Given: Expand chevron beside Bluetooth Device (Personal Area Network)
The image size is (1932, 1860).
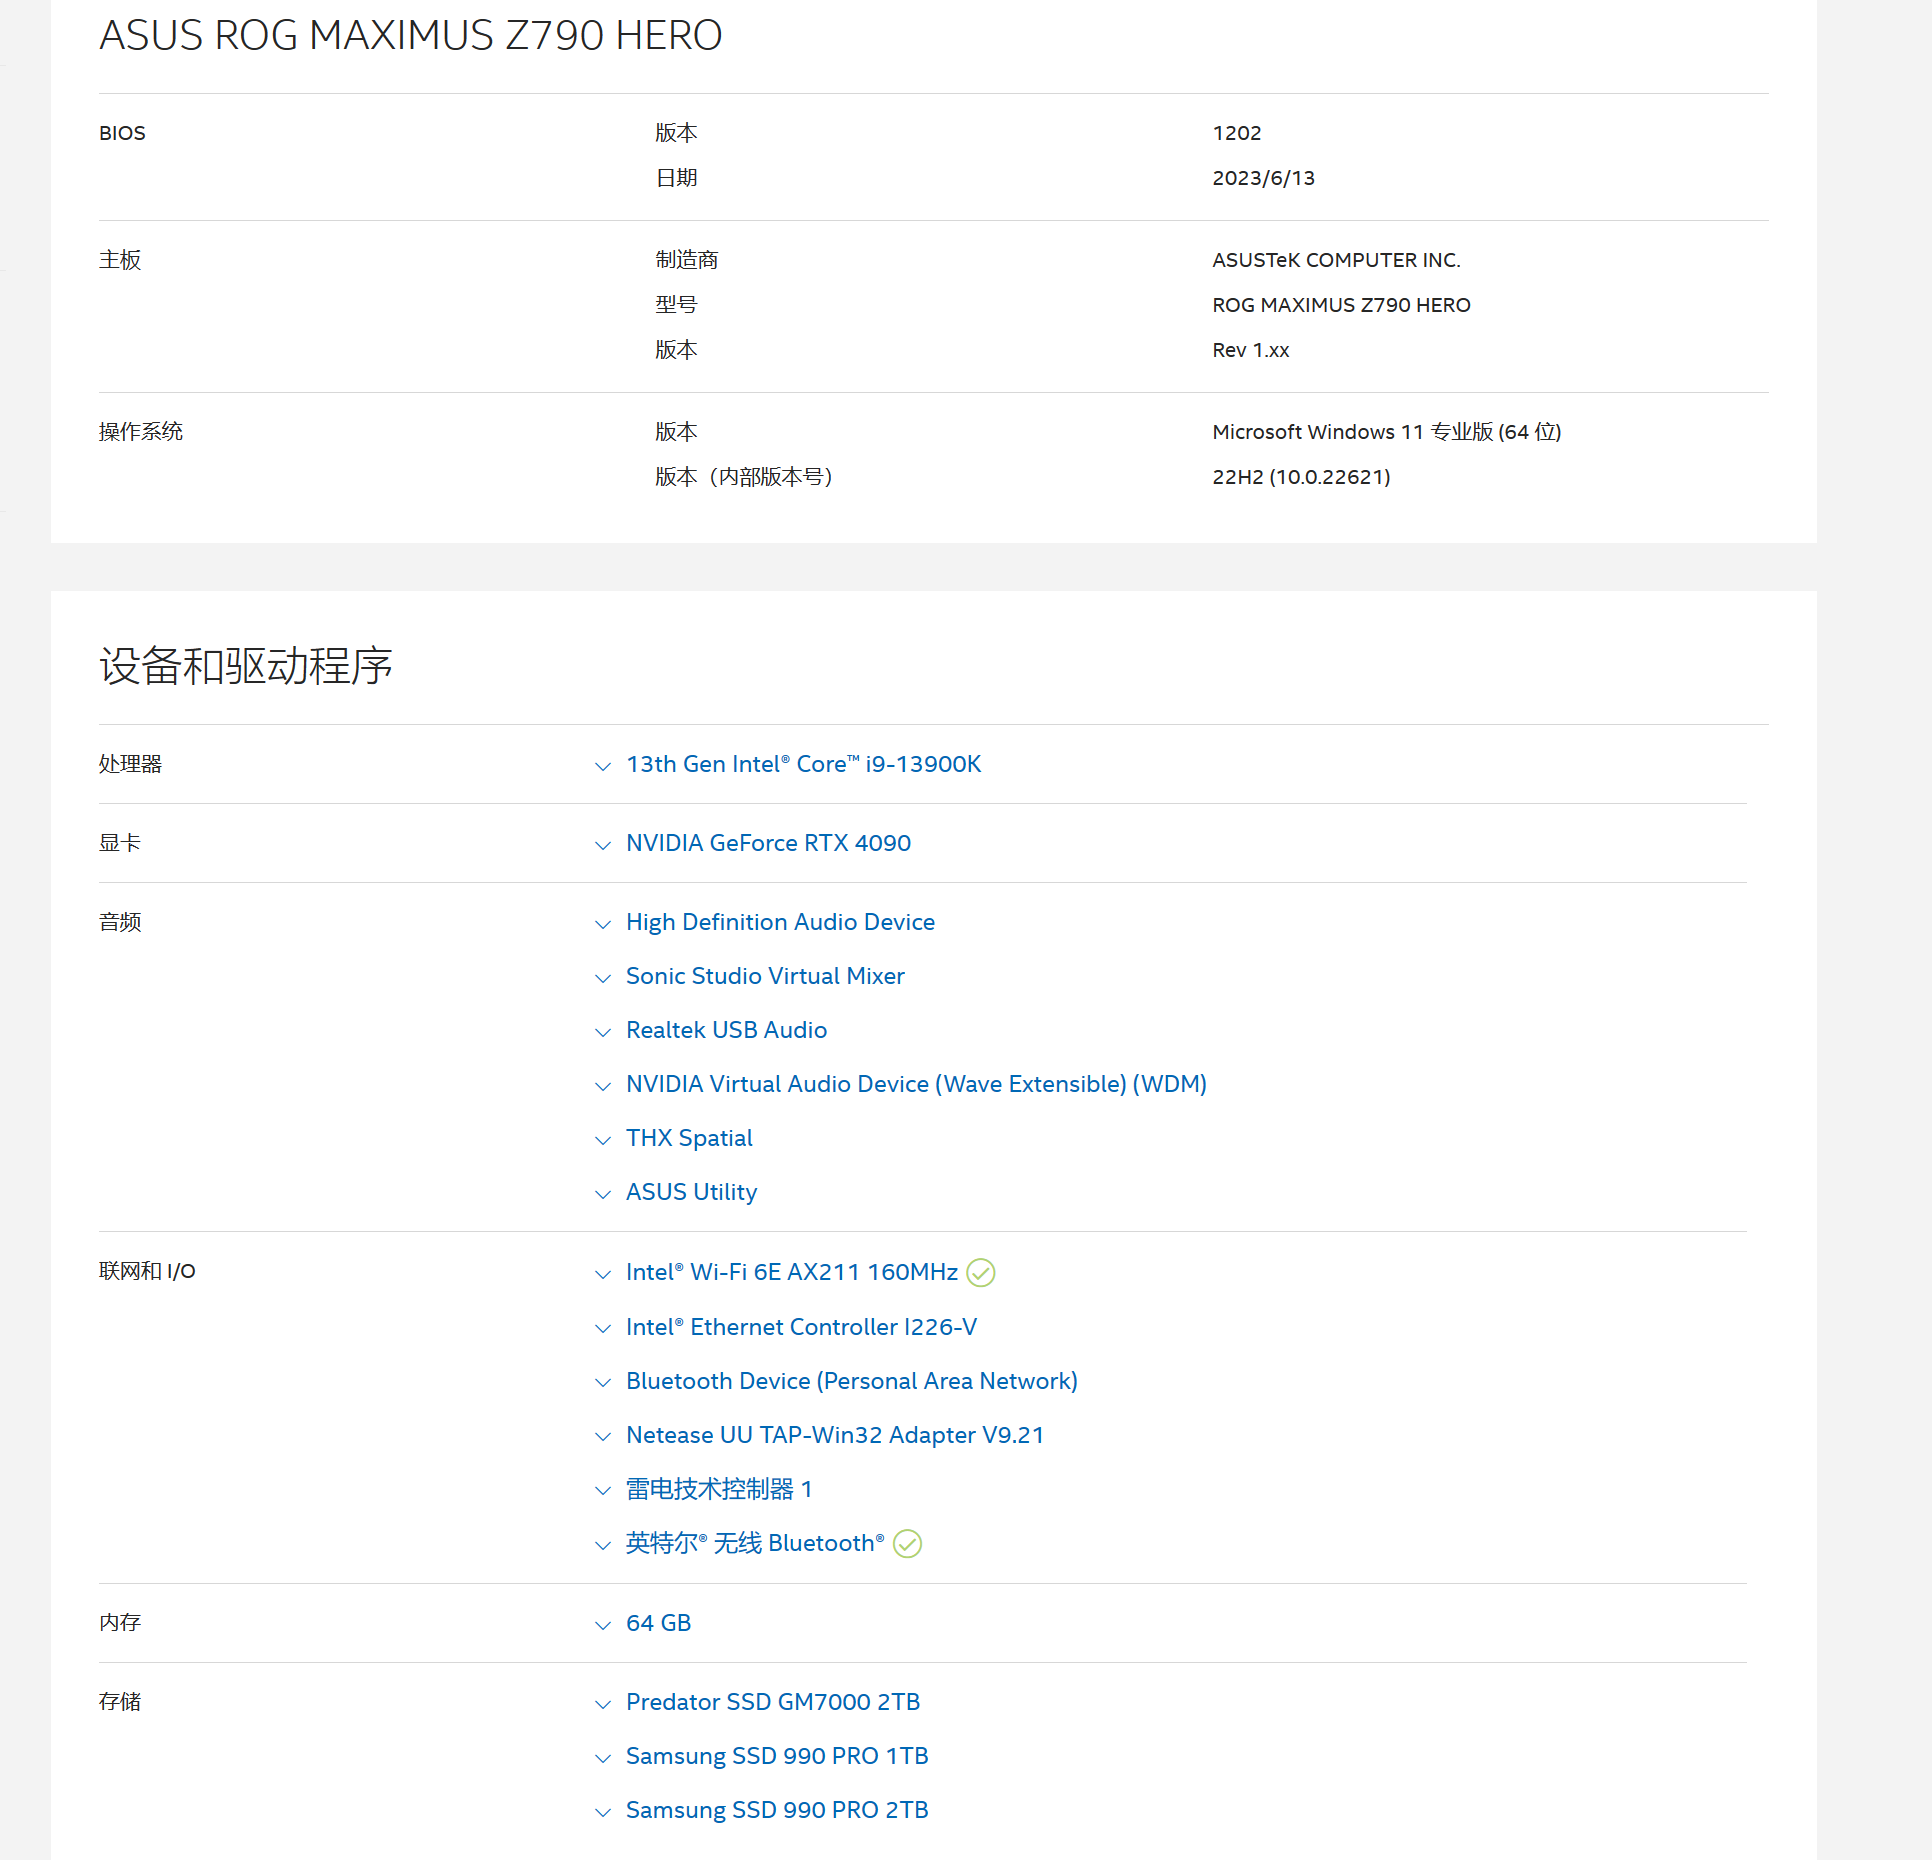Looking at the screenshot, I should [x=602, y=1383].
